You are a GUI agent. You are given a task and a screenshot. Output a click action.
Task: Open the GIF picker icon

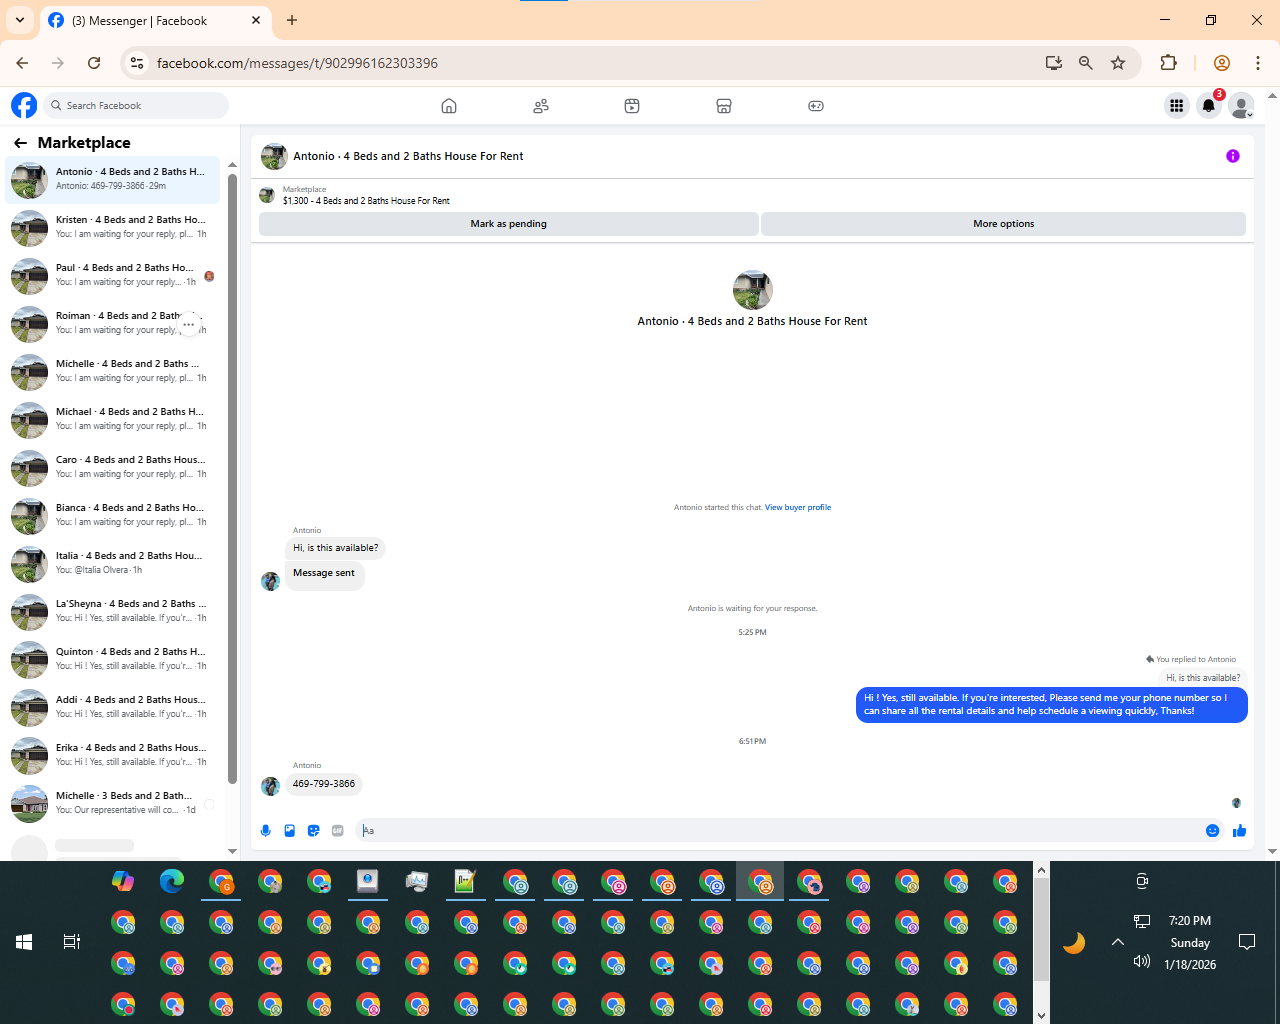click(338, 831)
